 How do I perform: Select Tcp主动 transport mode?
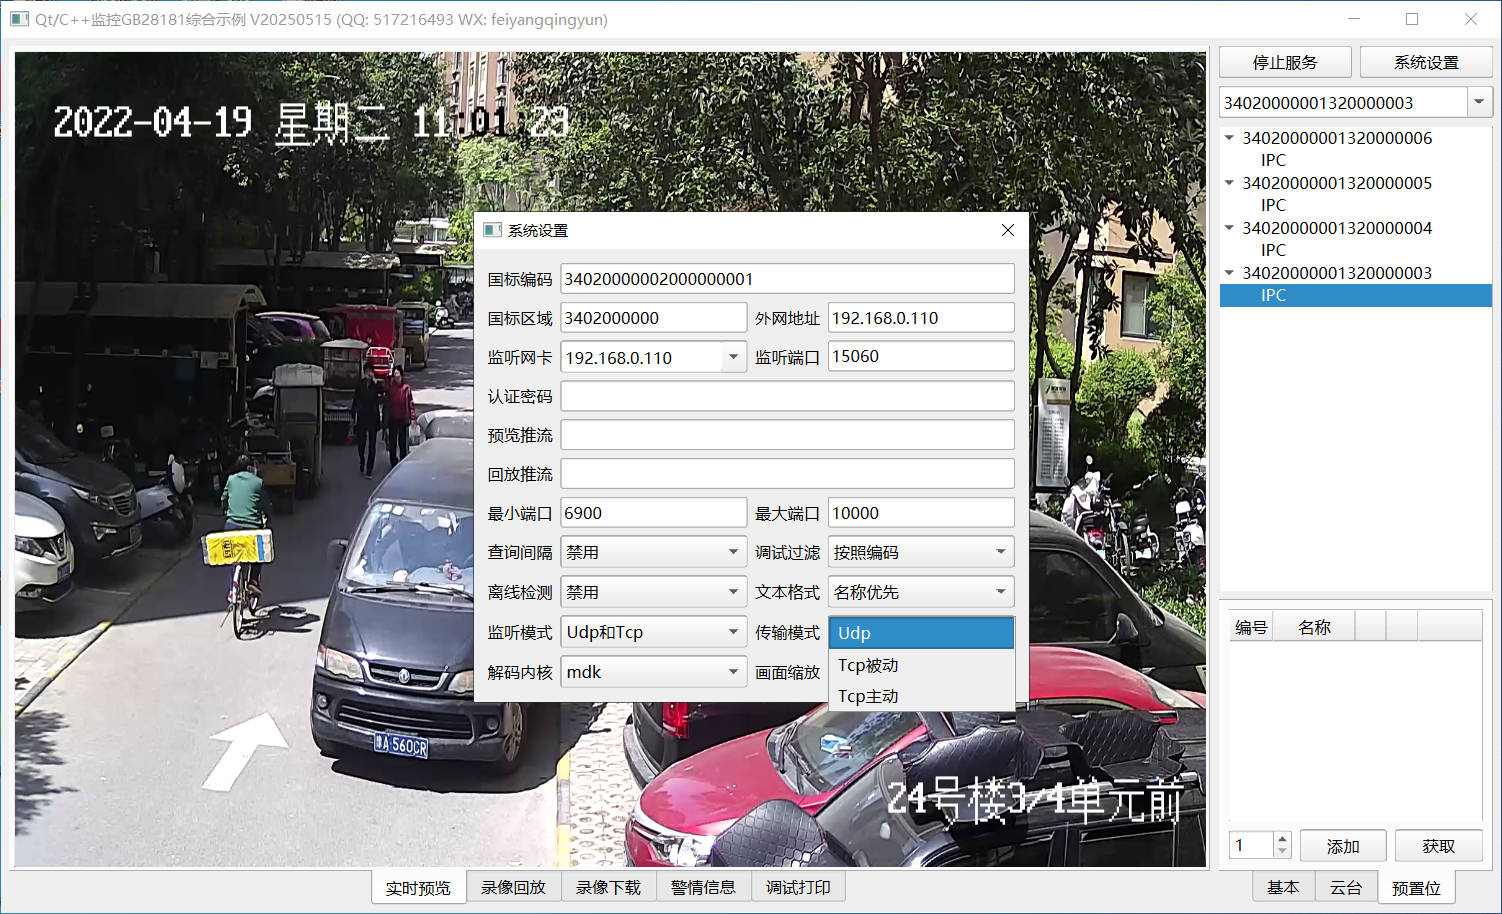(921, 696)
